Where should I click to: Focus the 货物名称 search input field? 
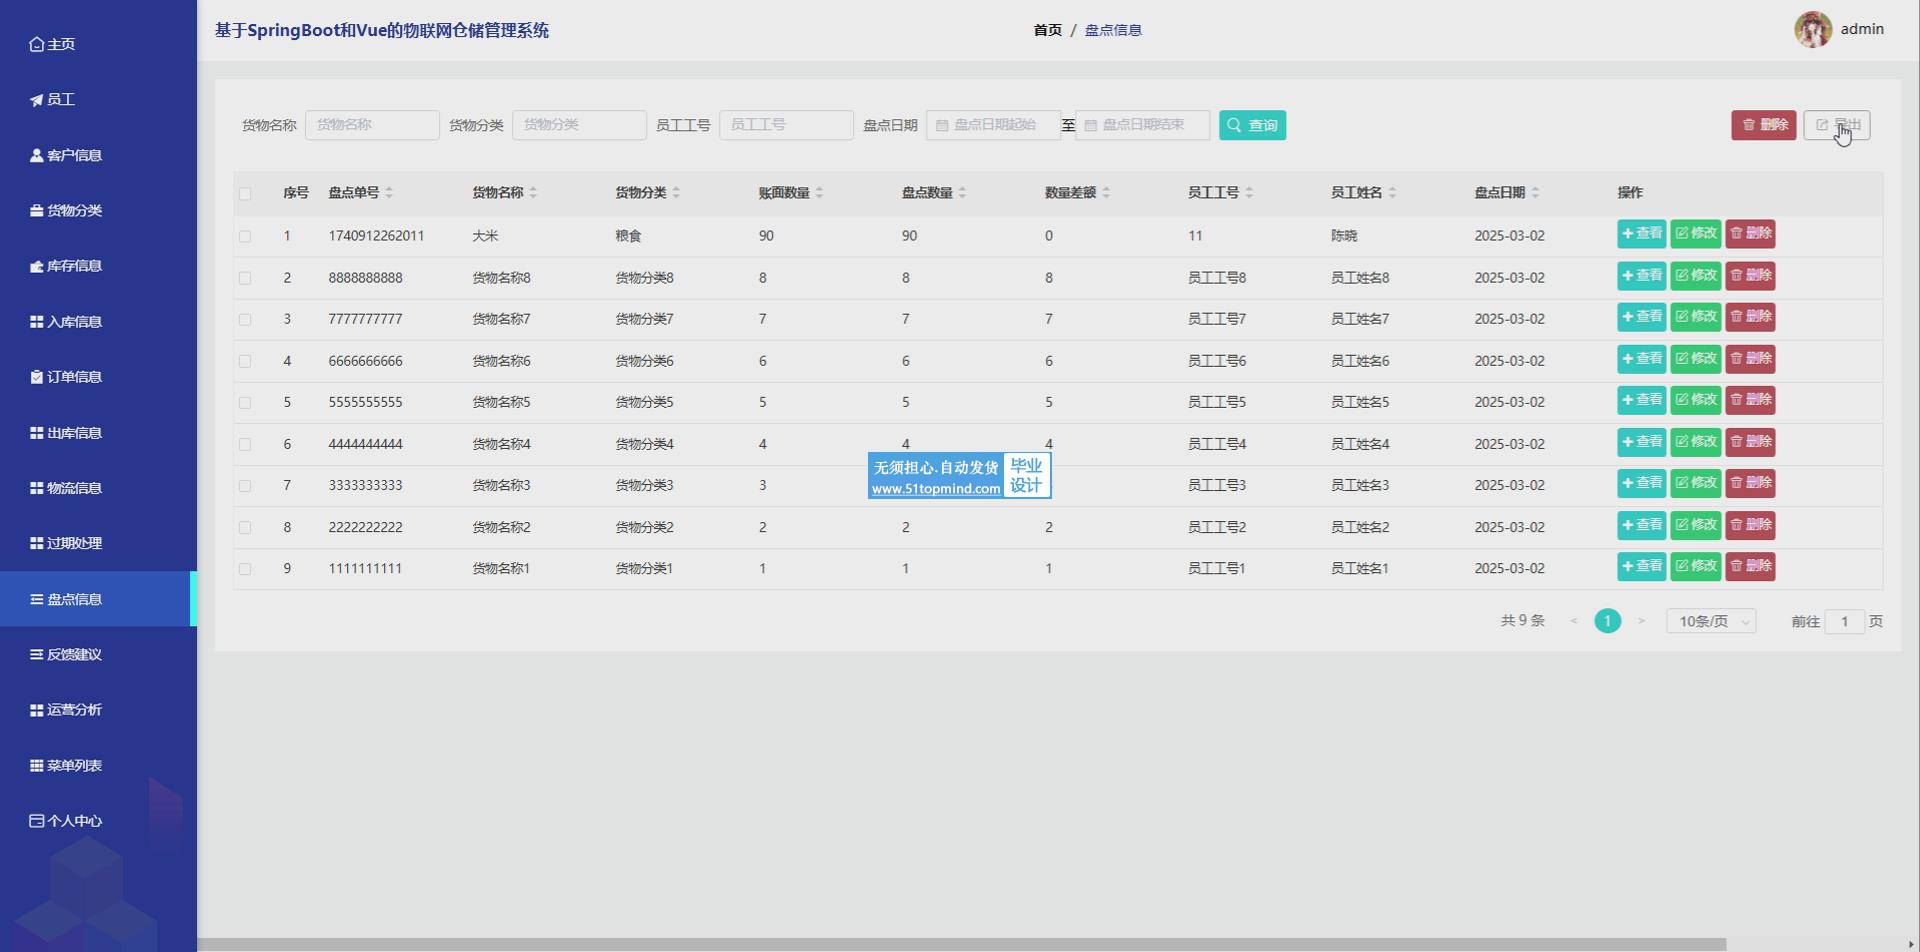pos(372,125)
